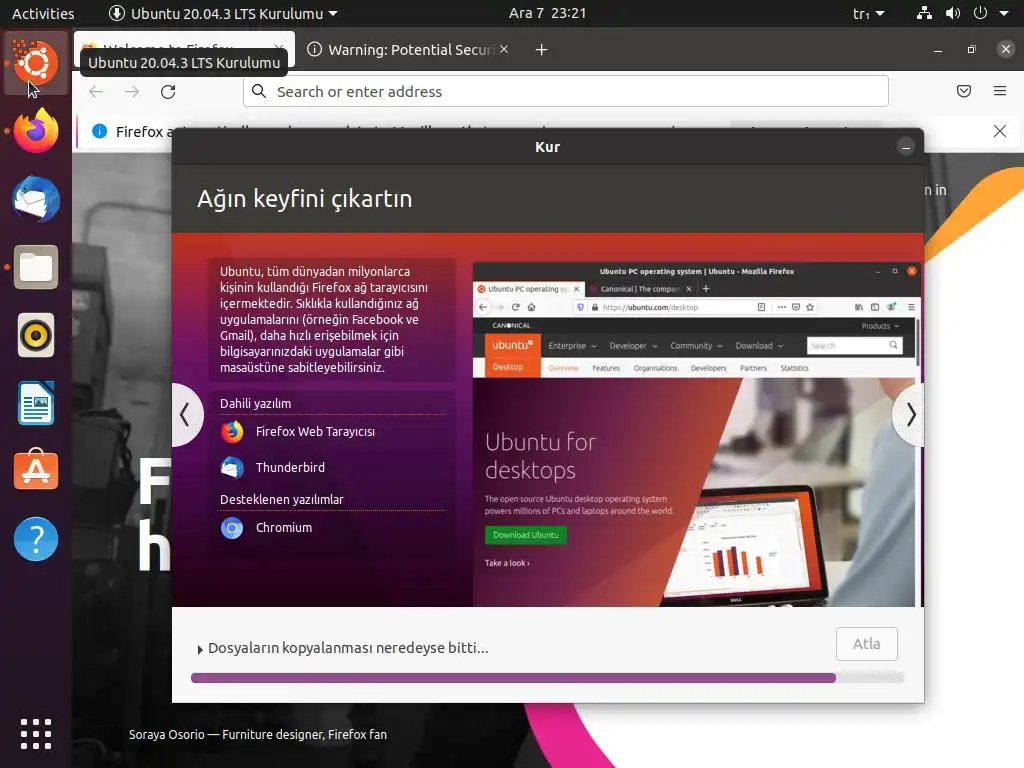The image size is (1024, 768).
Task: Open the power icon in top bar
Action: 980,13
